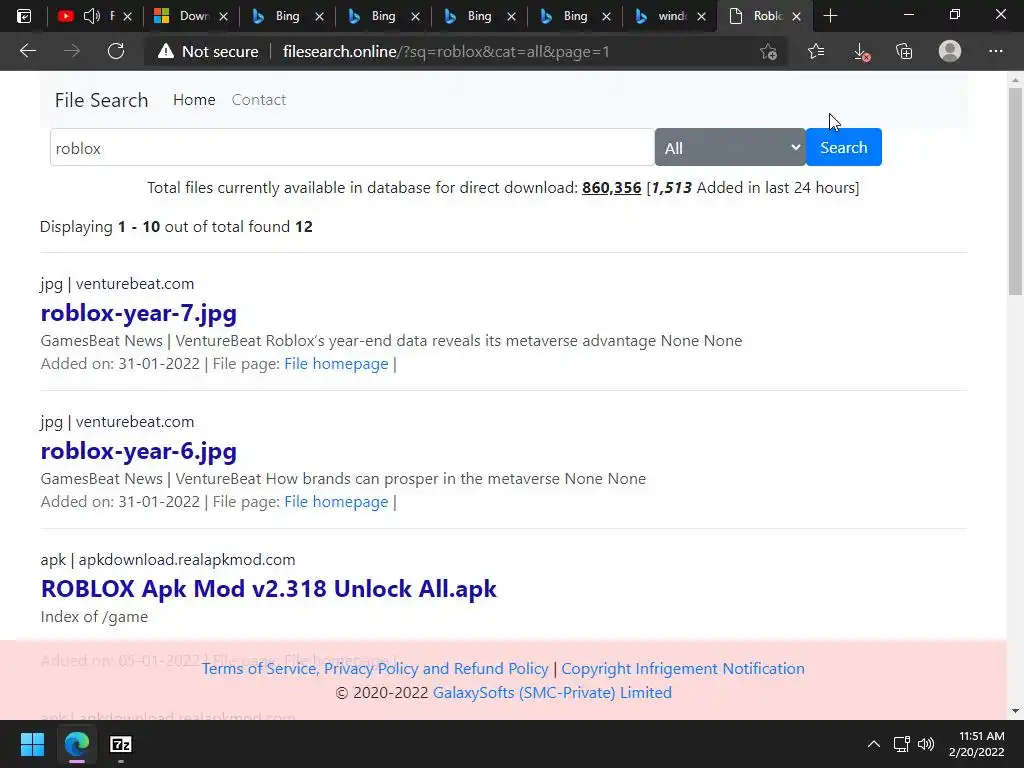Viewport: 1024px width, 768px height.
Task: Open a new tab with the plus icon
Action: point(830,16)
